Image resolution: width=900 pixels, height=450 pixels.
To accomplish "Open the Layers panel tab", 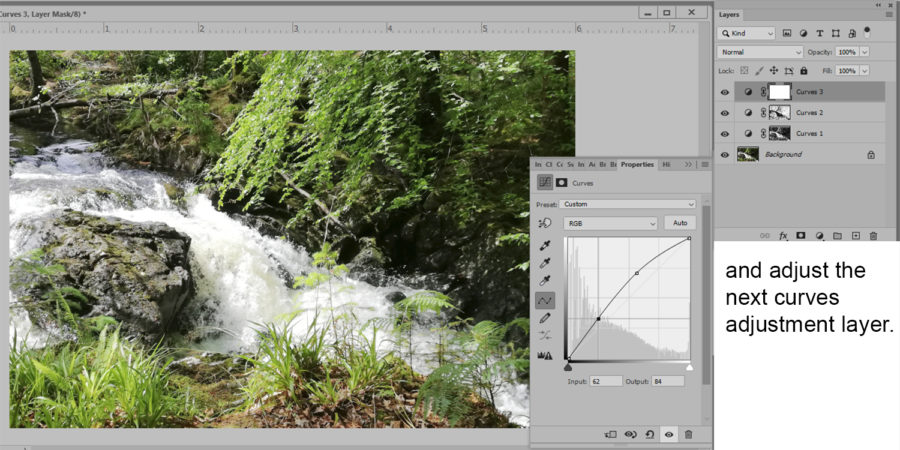I will point(729,14).
